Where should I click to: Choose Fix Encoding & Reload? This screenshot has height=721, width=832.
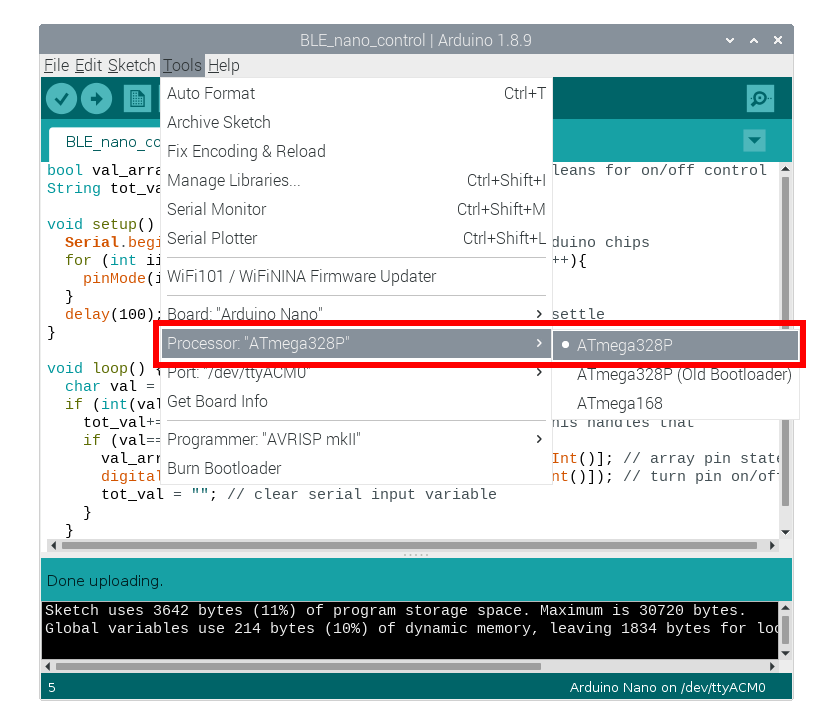coord(356,151)
